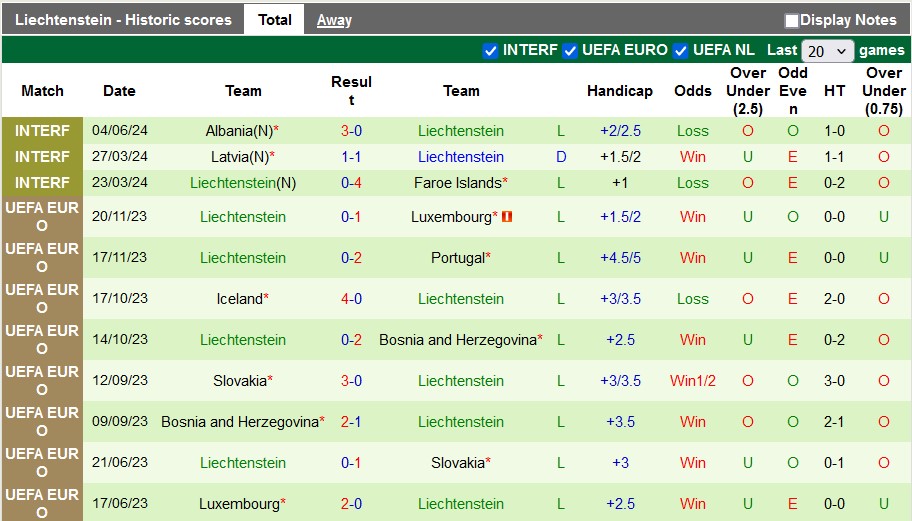Image resolution: width=912 pixels, height=521 pixels.
Task: Disable the UEFA NL filter checkbox
Action: [680, 50]
